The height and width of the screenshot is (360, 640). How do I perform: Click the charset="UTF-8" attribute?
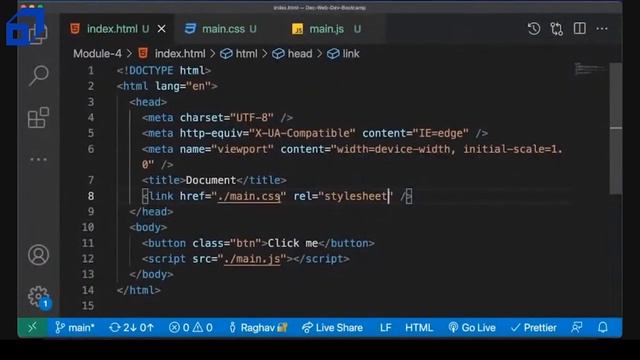227,118
